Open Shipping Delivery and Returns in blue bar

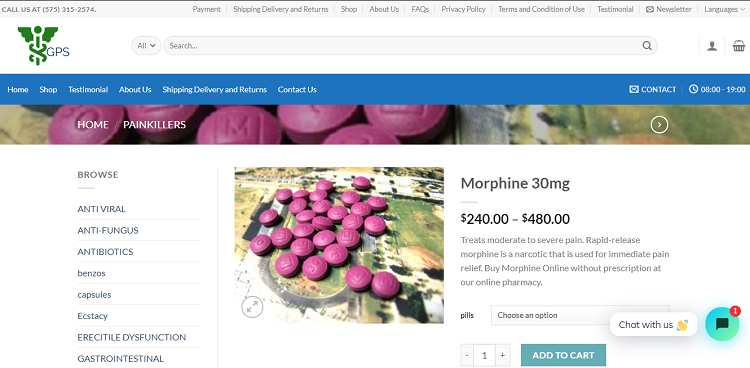click(214, 89)
